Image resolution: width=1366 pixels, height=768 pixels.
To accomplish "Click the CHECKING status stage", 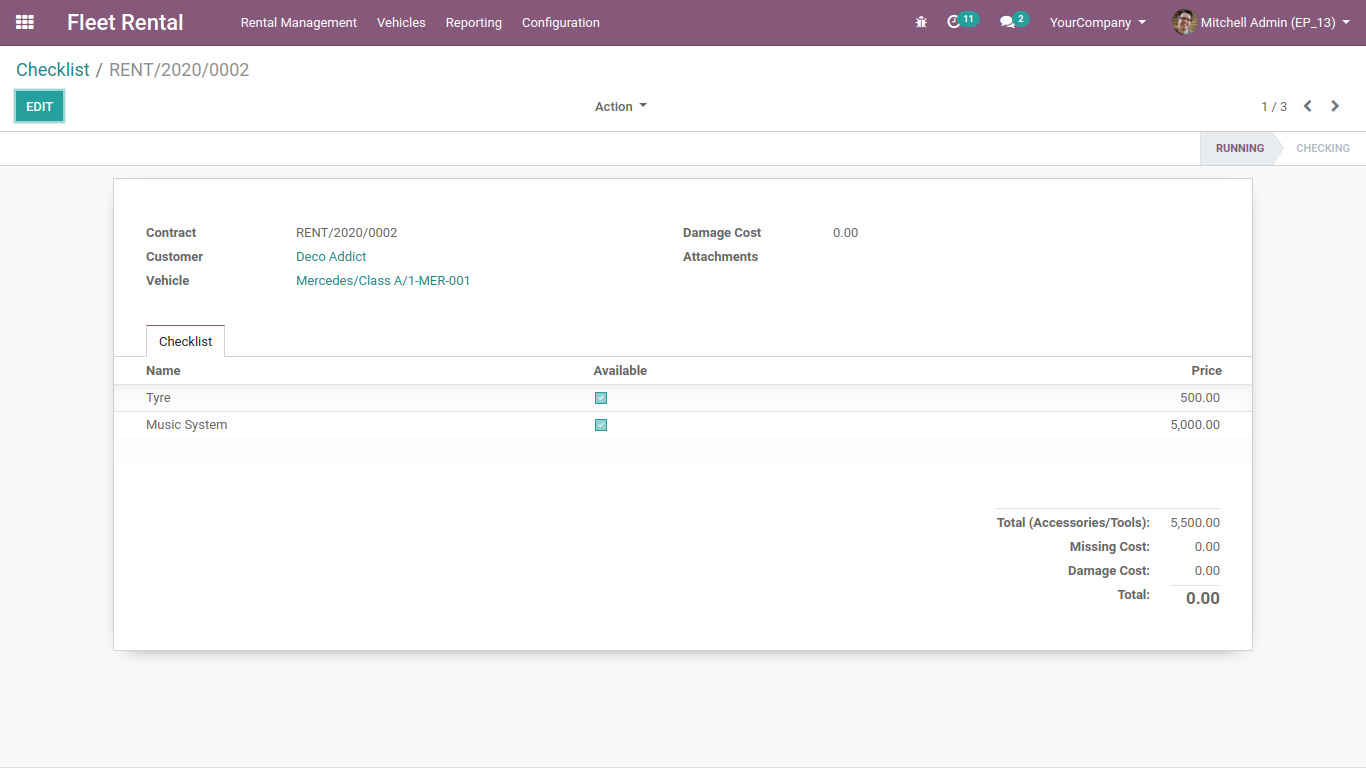I will point(1322,148).
